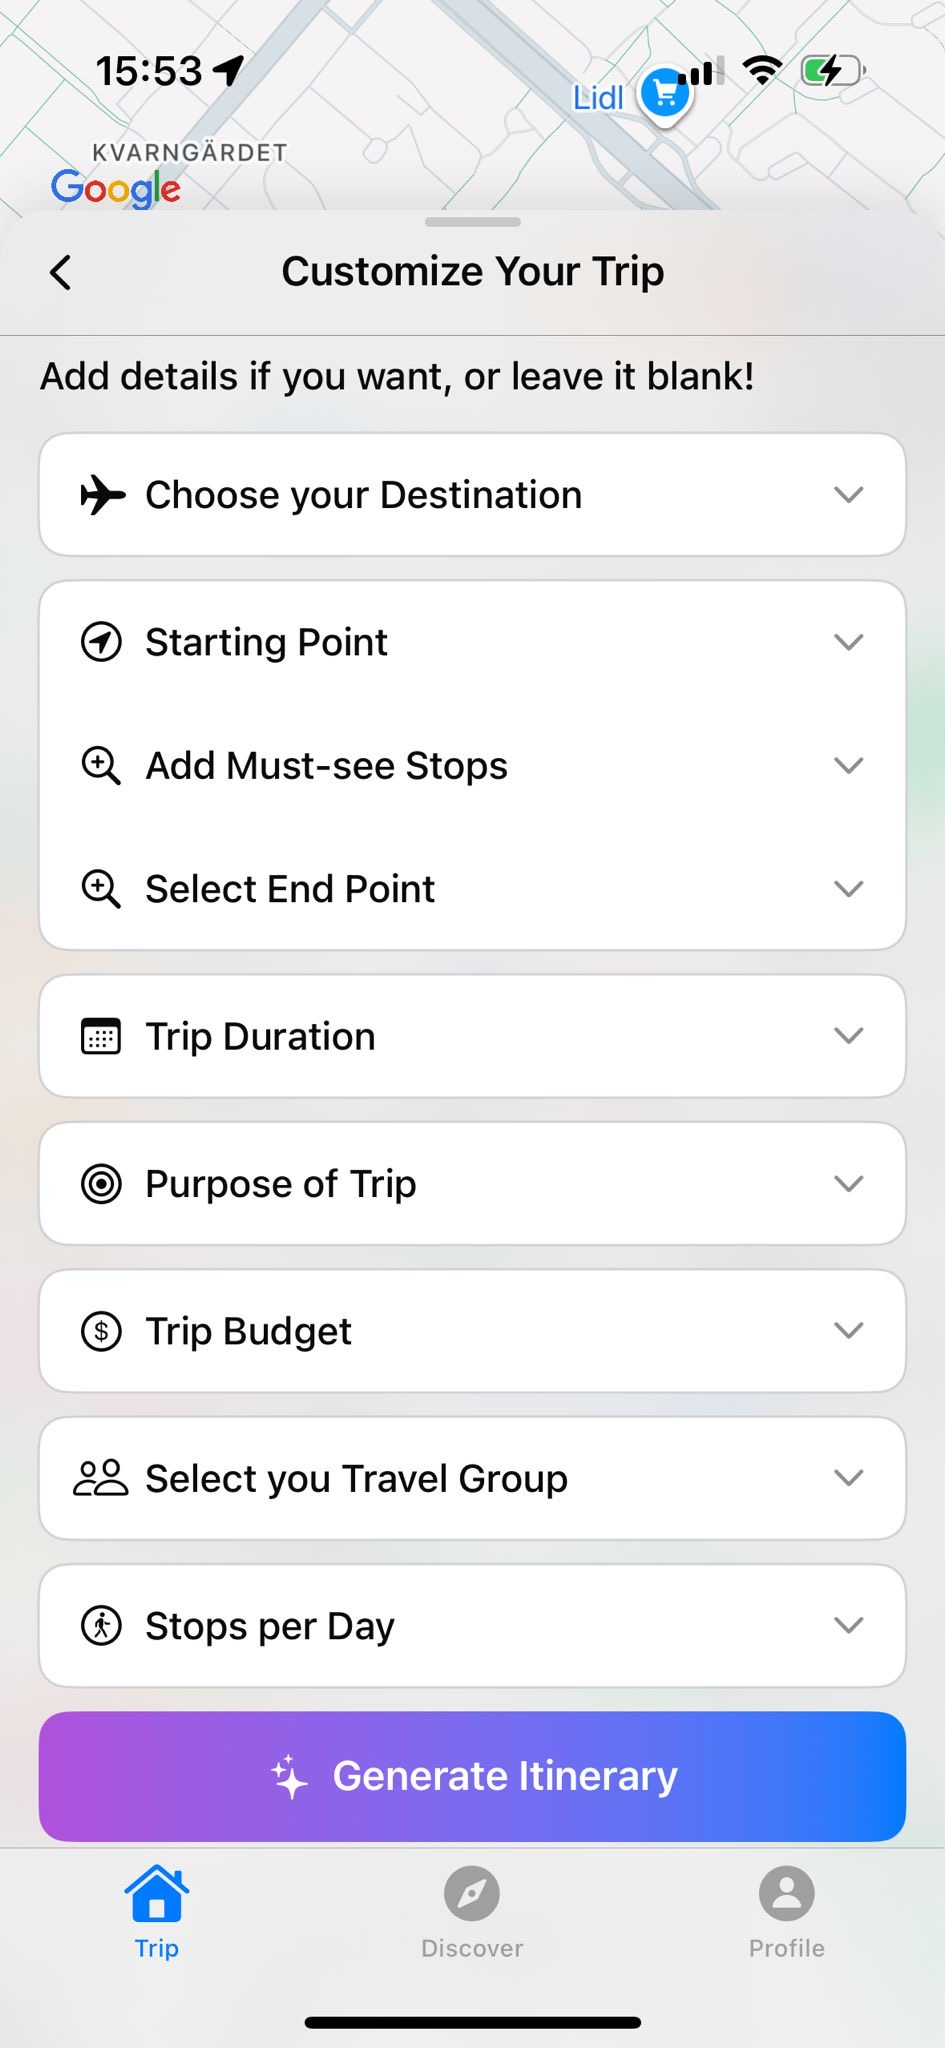
Task: Tap the Select you Travel Group label
Action: [x=356, y=1479]
